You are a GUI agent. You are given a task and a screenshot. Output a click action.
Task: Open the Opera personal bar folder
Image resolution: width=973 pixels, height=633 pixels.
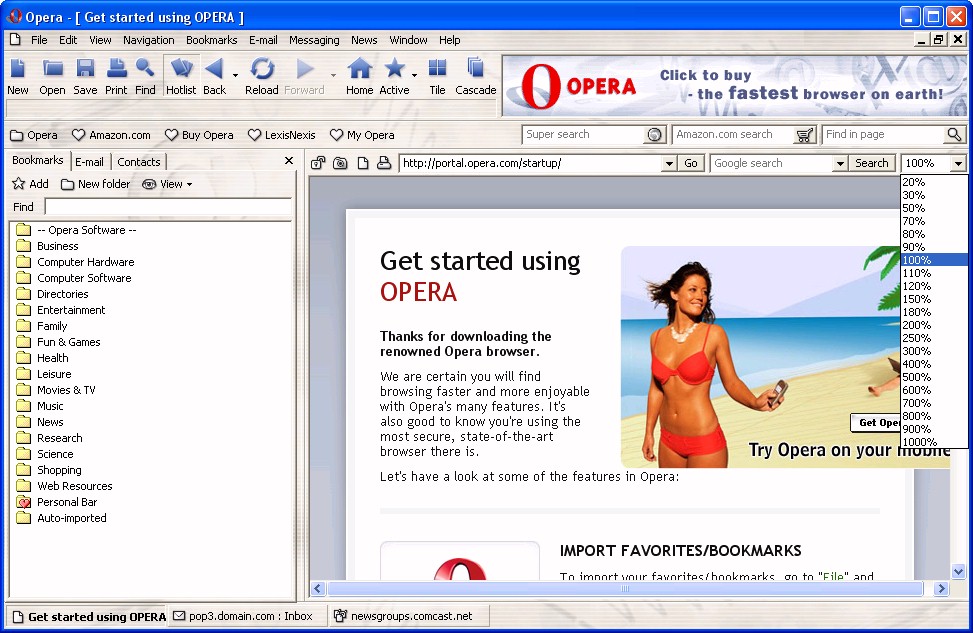[x=34, y=135]
